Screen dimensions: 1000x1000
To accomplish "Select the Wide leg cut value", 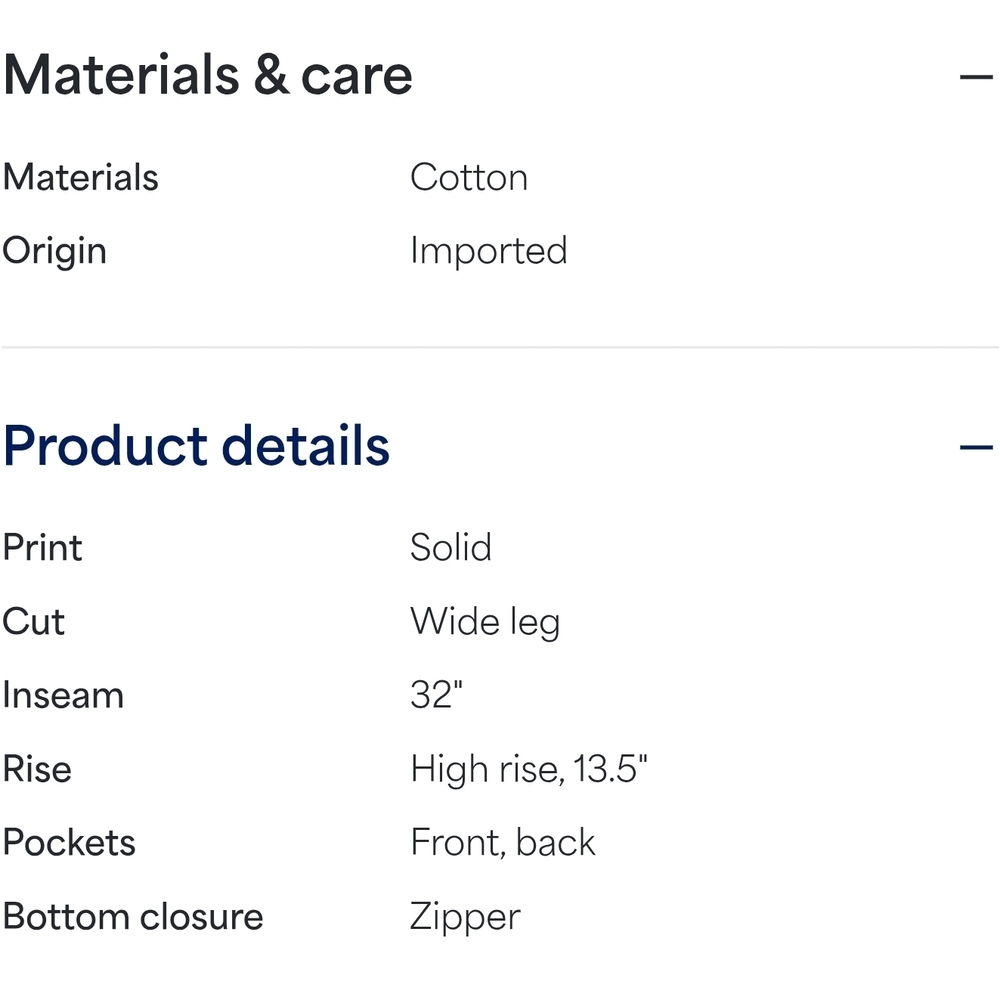I will point(485,622).
